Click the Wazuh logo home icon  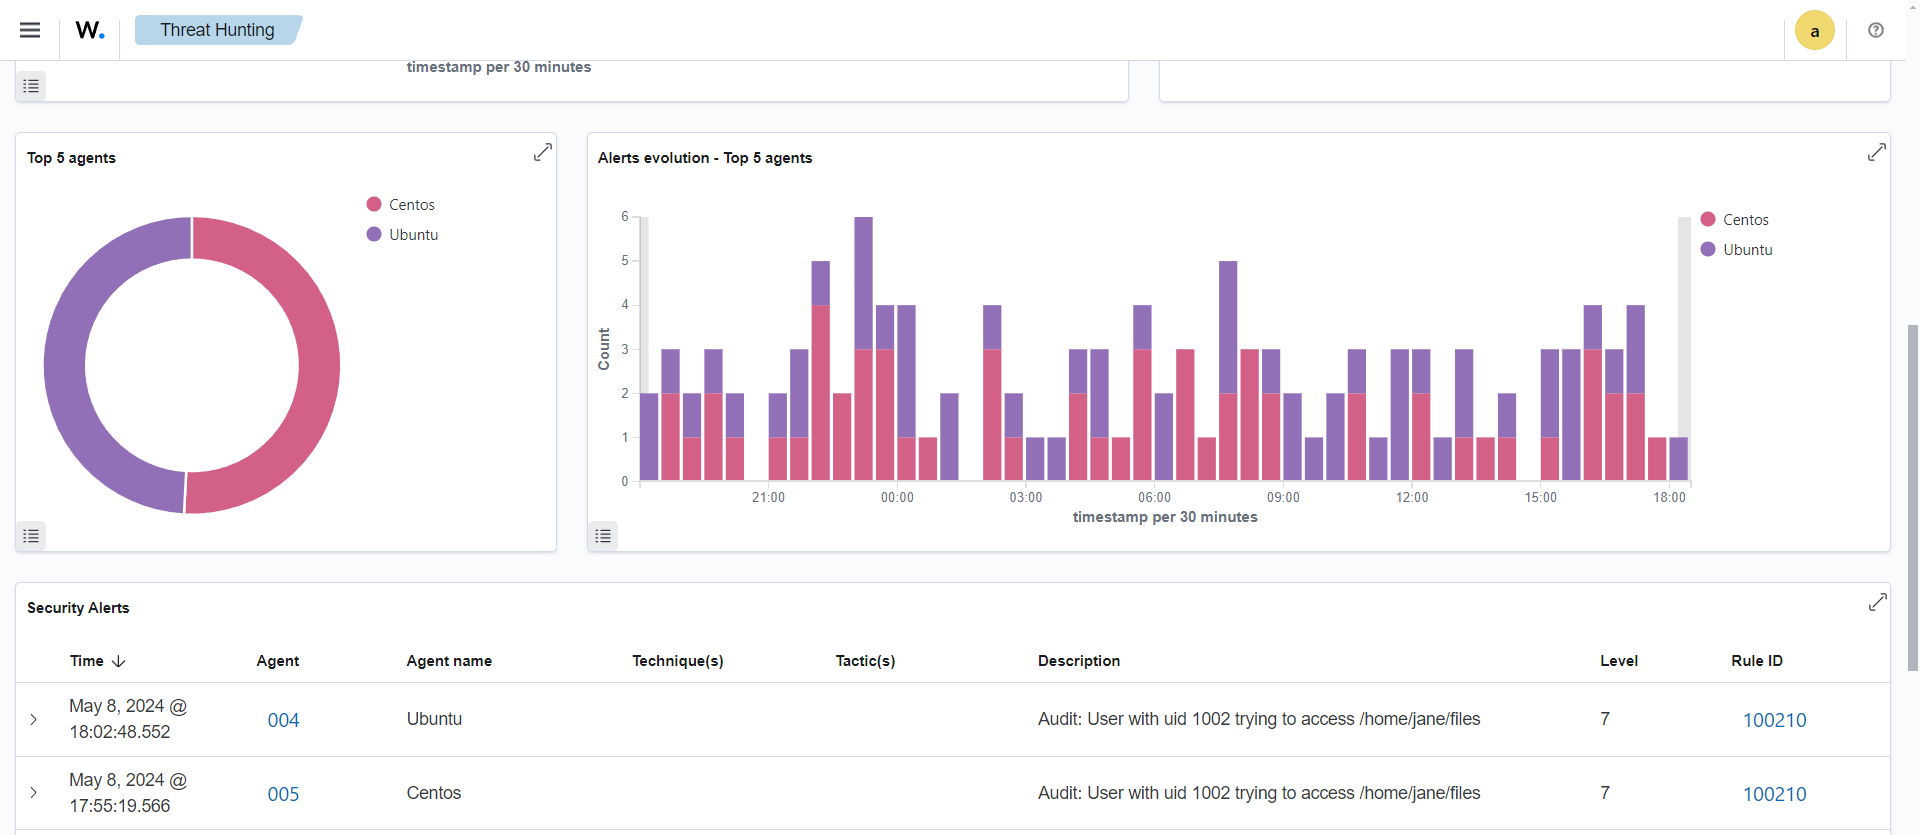[x=90, y=30]
